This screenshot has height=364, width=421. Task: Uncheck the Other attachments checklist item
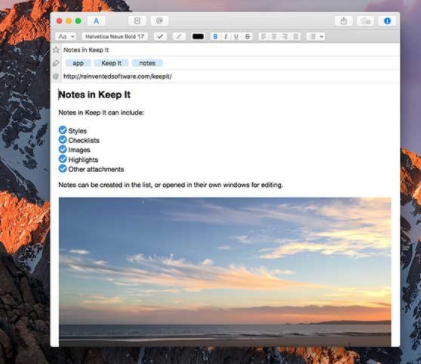(63, 169)
